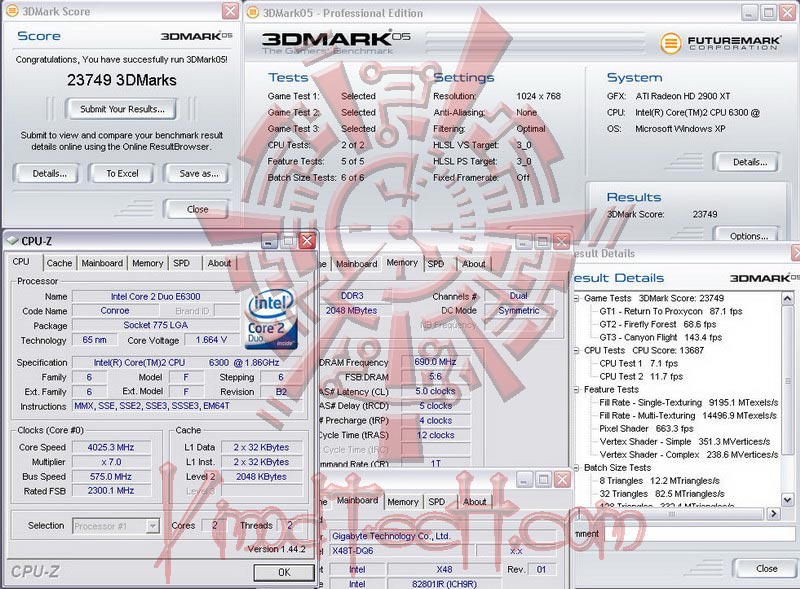Select GT3 - Canyon Flight row
The width and height of the screenshot is (800, 589).
pyautogui.click(x=660, y=337)
